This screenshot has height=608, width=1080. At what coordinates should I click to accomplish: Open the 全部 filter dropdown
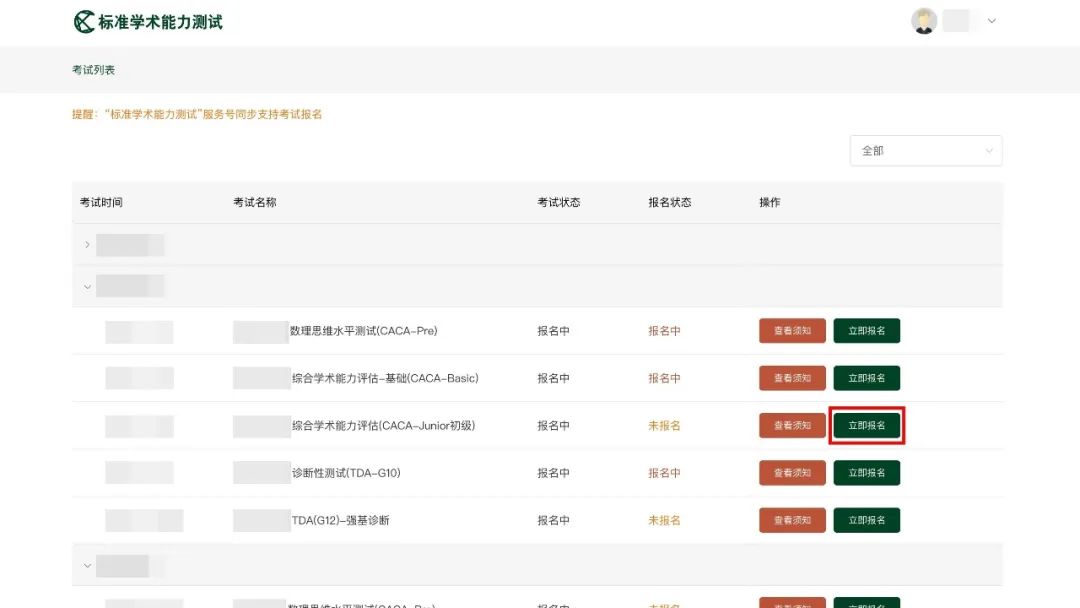tap(926, 150)
